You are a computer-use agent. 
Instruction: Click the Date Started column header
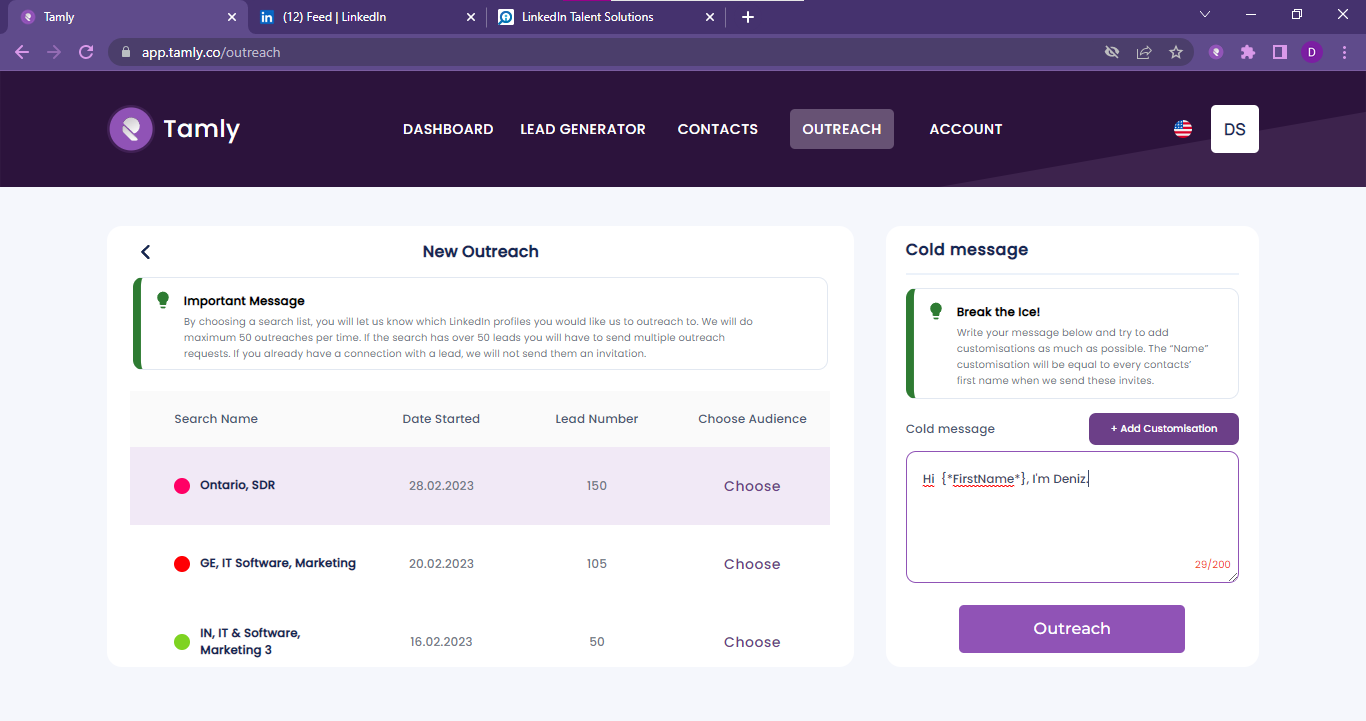coord(441,419)
